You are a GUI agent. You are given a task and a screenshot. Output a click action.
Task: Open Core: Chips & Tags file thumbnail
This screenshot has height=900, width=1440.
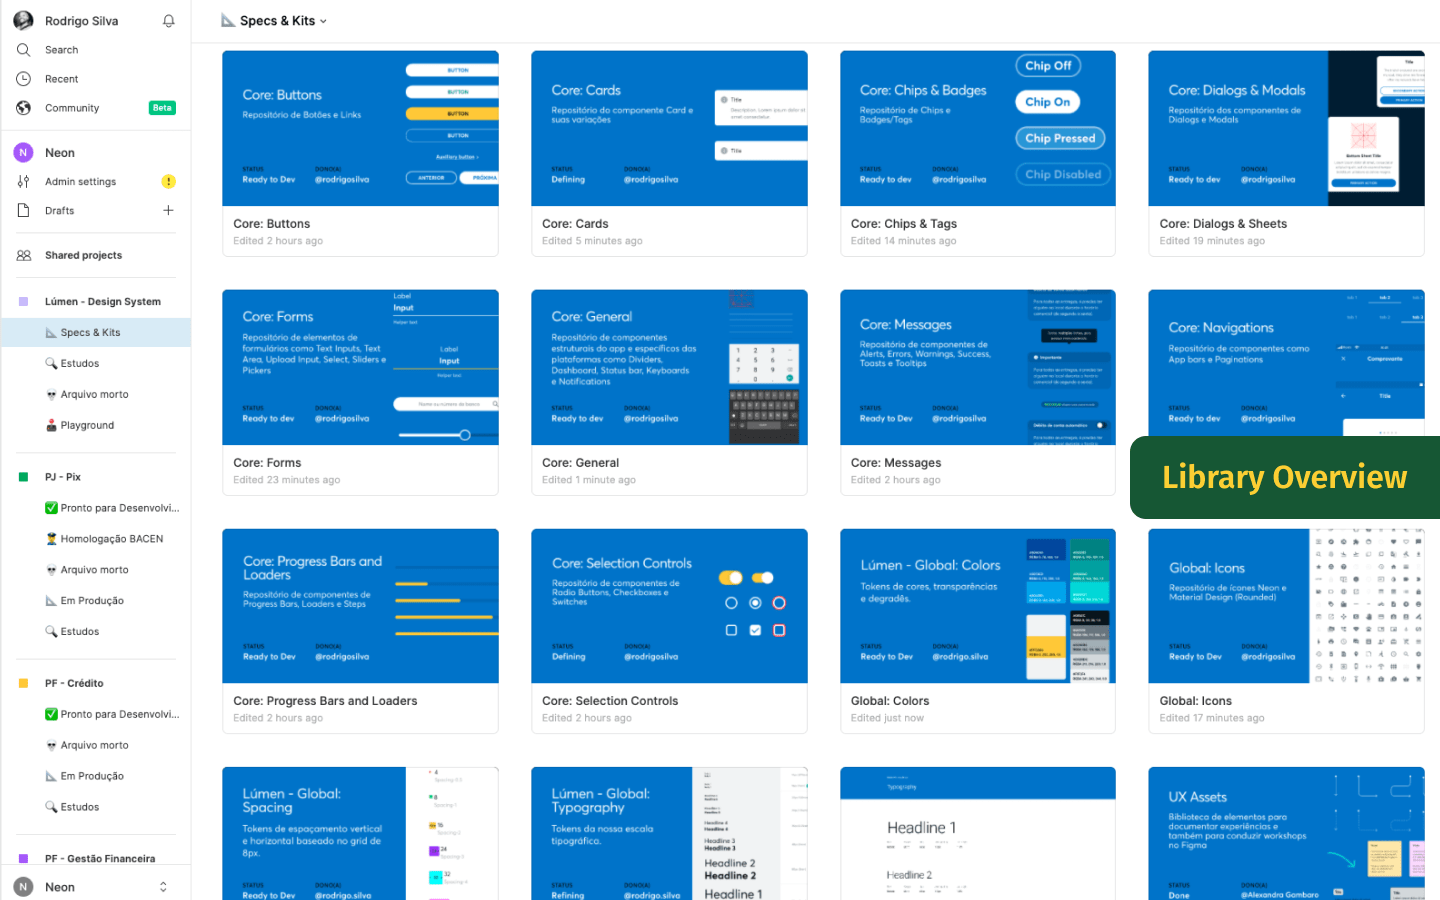pyautogui.click(x=978, y=129)
